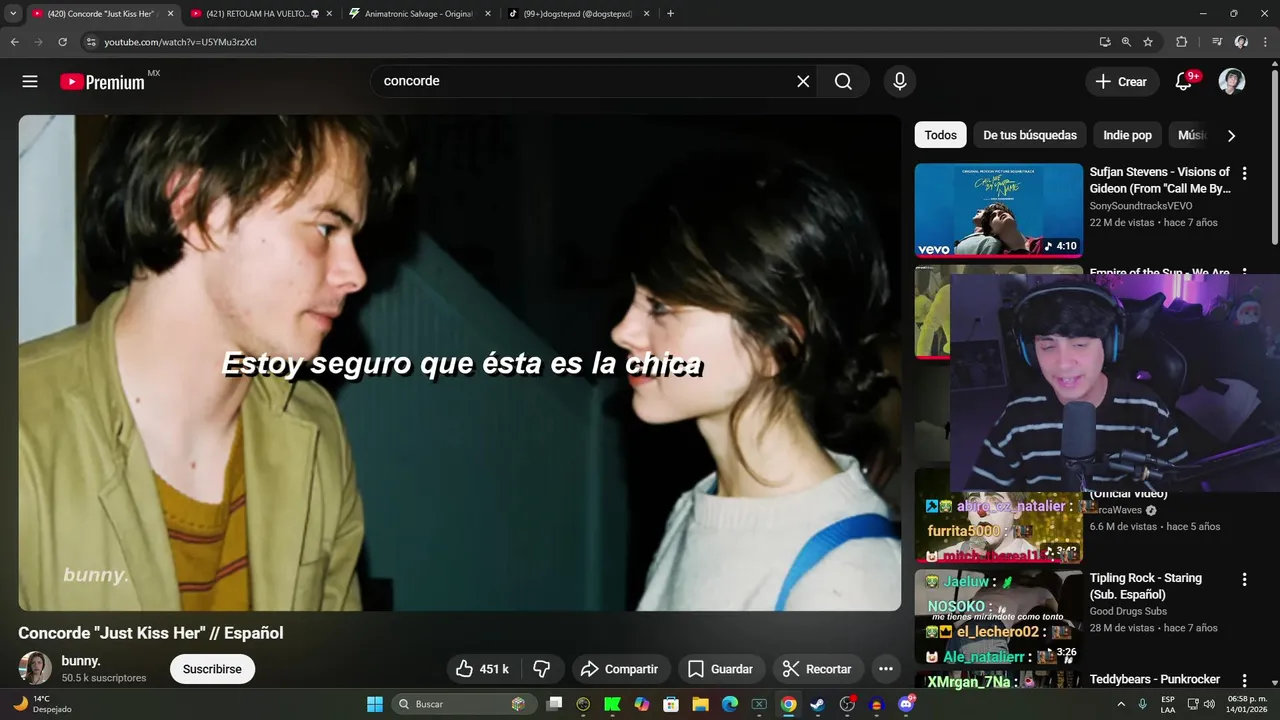
Task: Clear the search text with the X
Action: click(x=803, y=82)
